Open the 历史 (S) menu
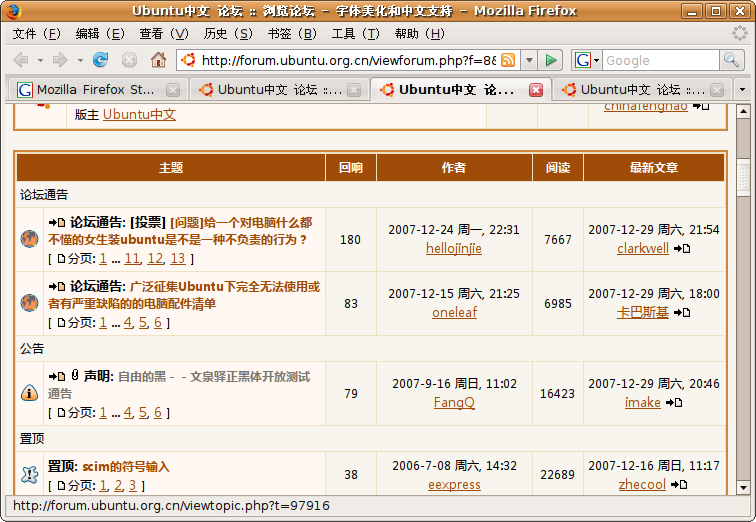The width and height of the screenshot is (756, 522). [x=228, y=34]
